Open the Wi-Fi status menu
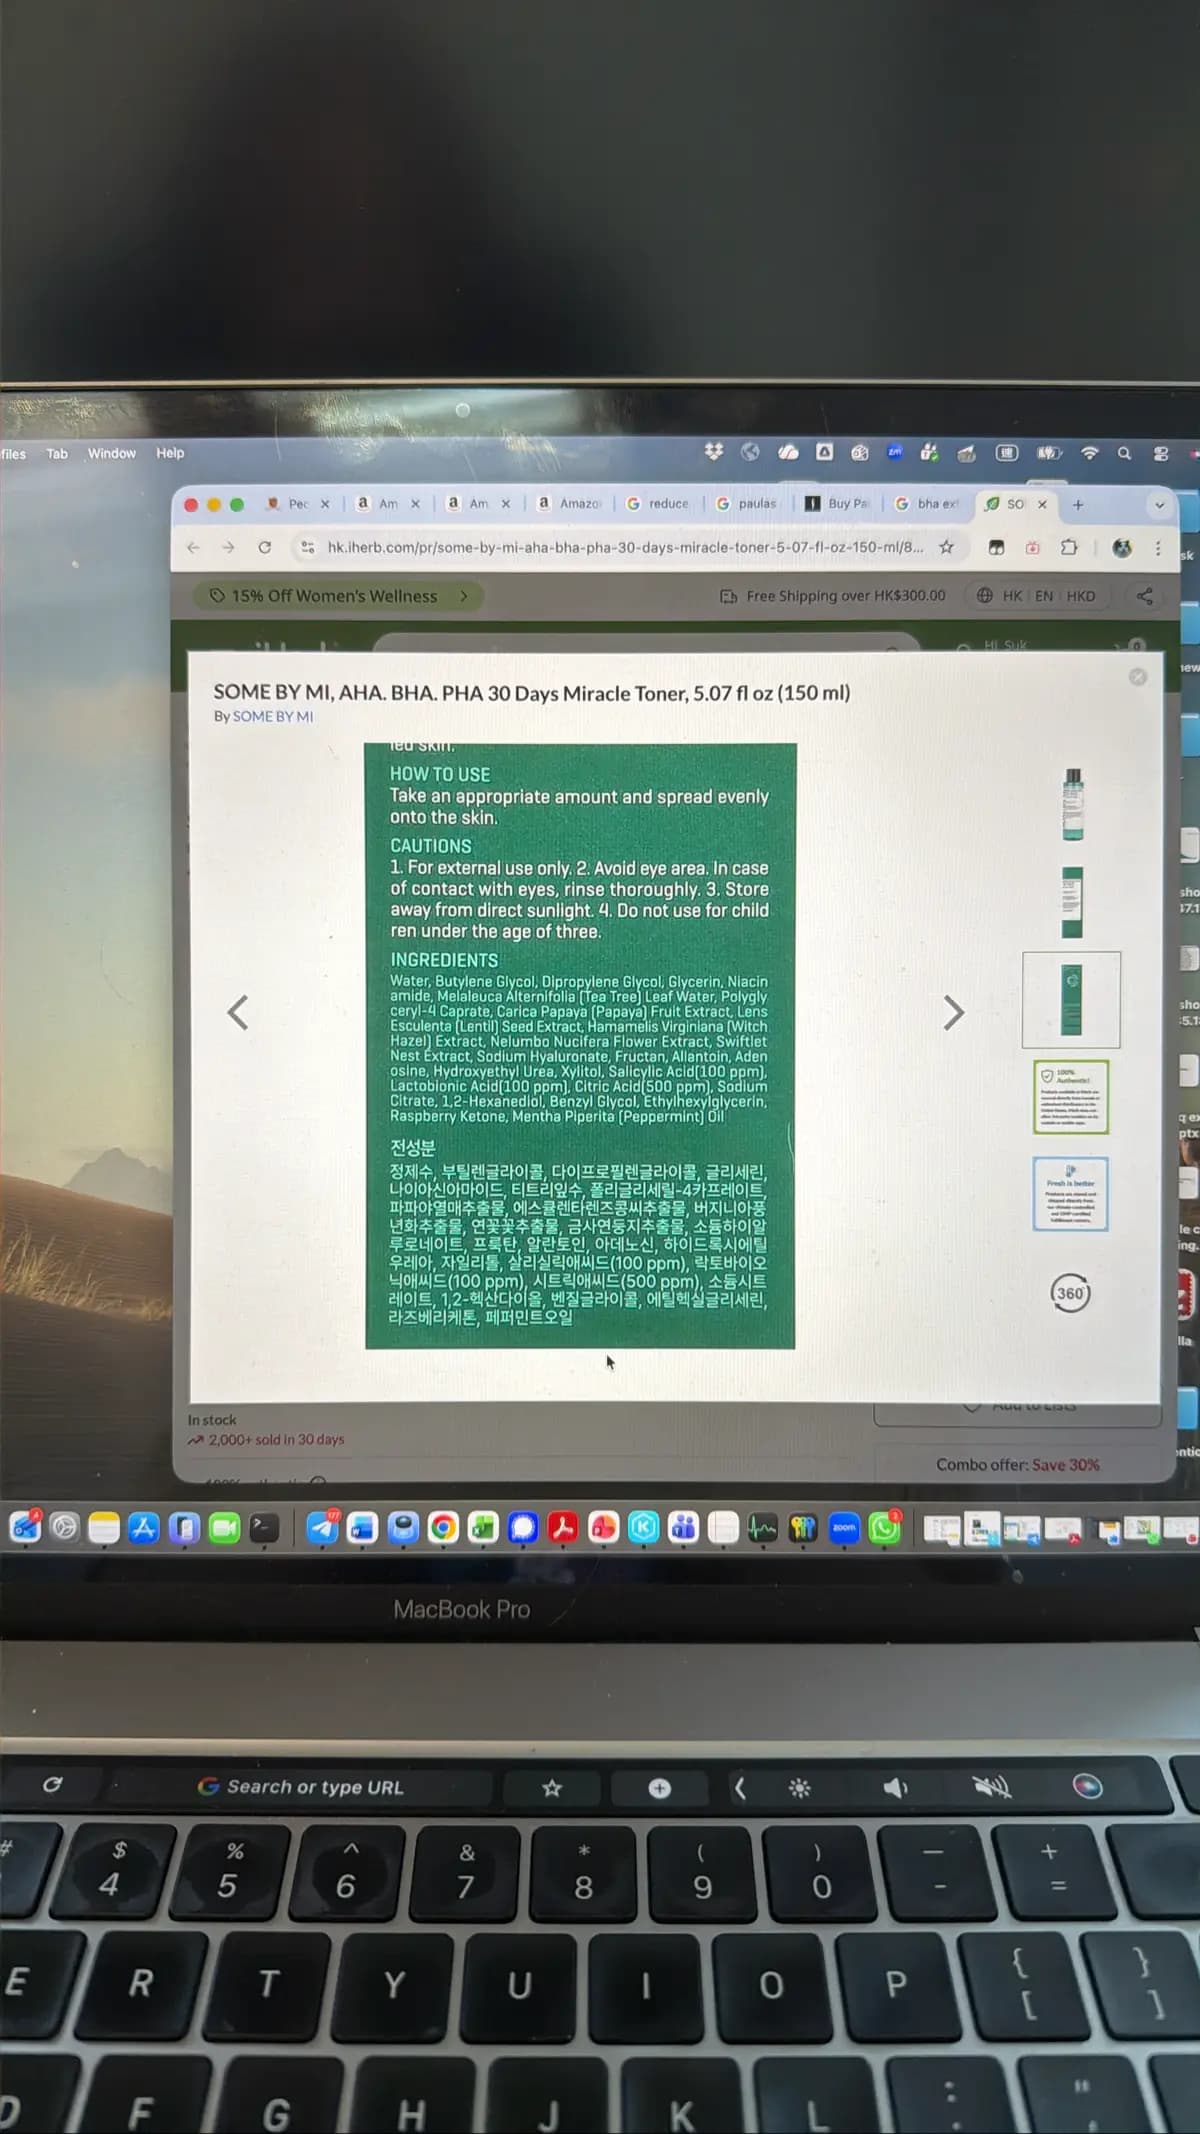Image resolution: width=1200 pixels, height=2134 pixels. (x=1090, y=453)
